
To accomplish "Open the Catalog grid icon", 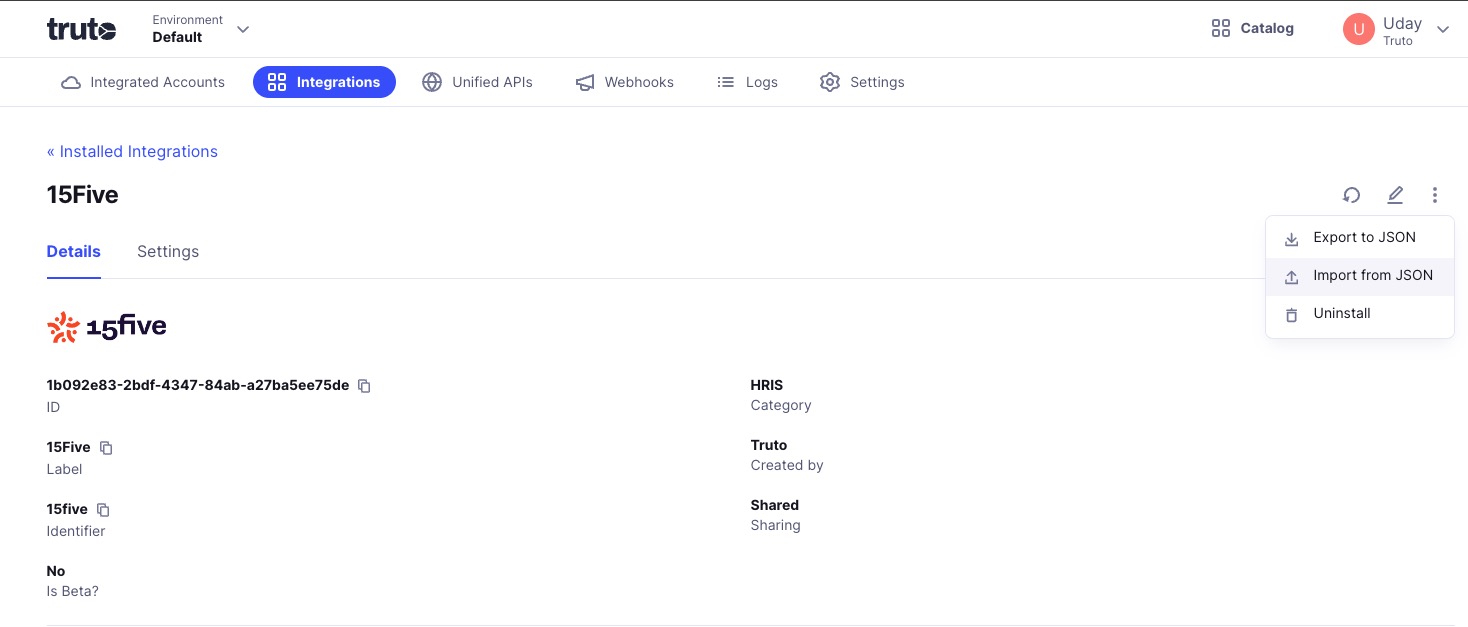I will pos(1220,28).
